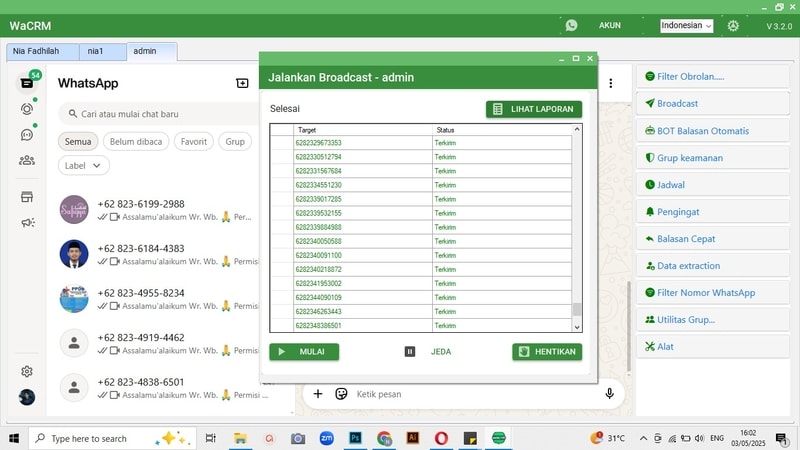Click the Ketik pesan message field
Viewport: 800px width, 450px height.
coord(474,394)
